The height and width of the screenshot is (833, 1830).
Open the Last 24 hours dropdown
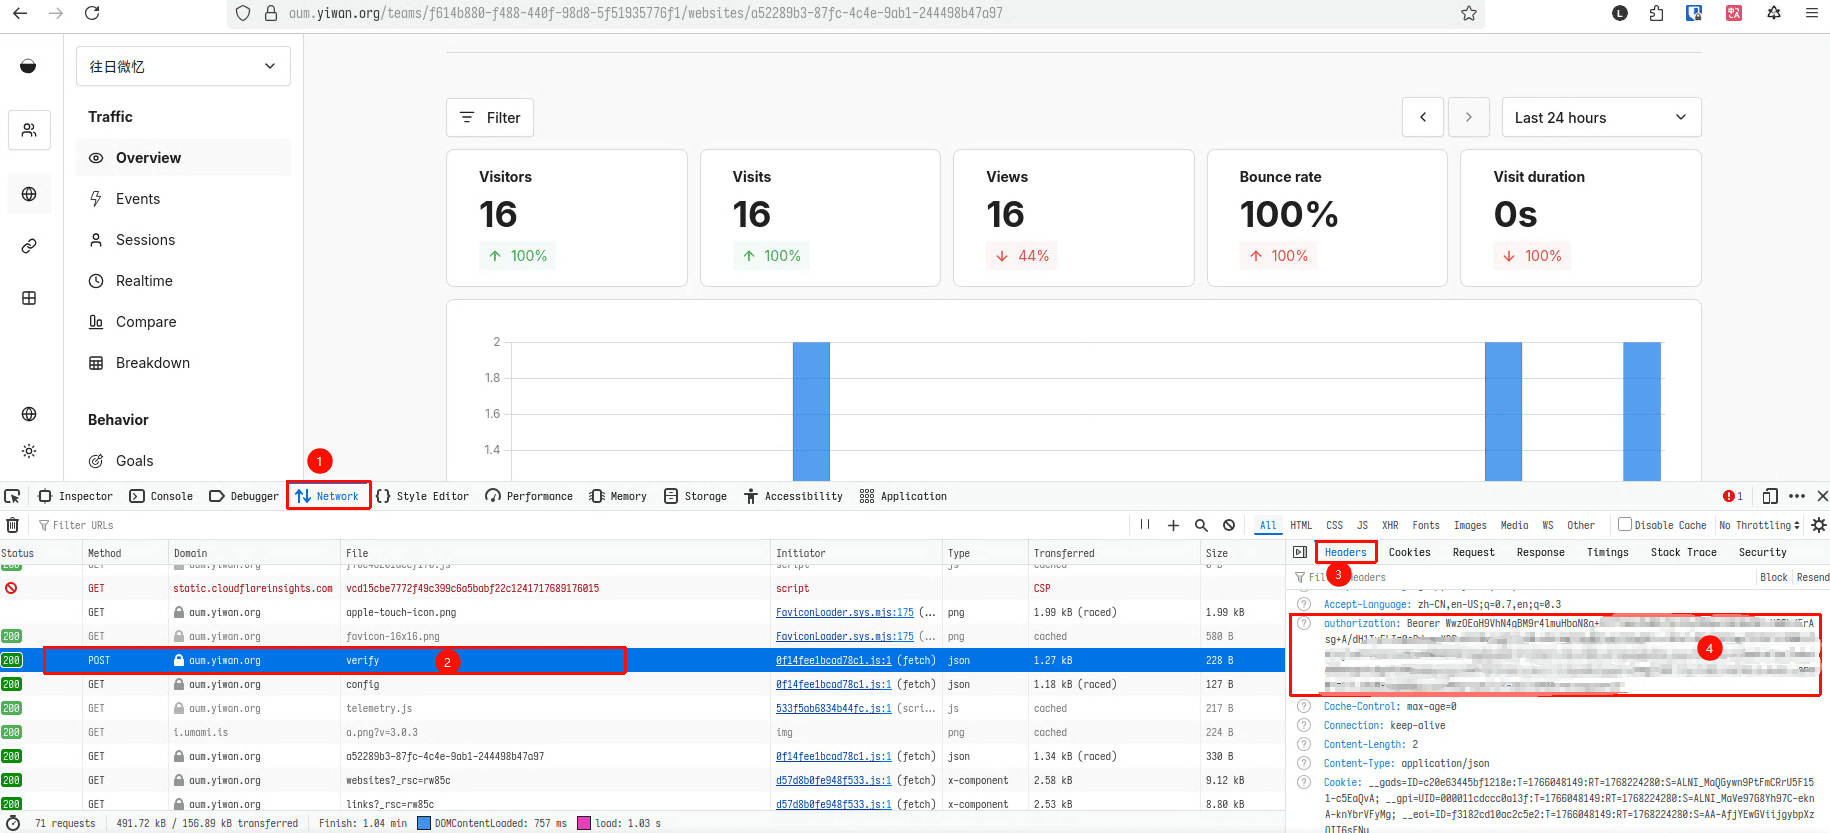1600,118
